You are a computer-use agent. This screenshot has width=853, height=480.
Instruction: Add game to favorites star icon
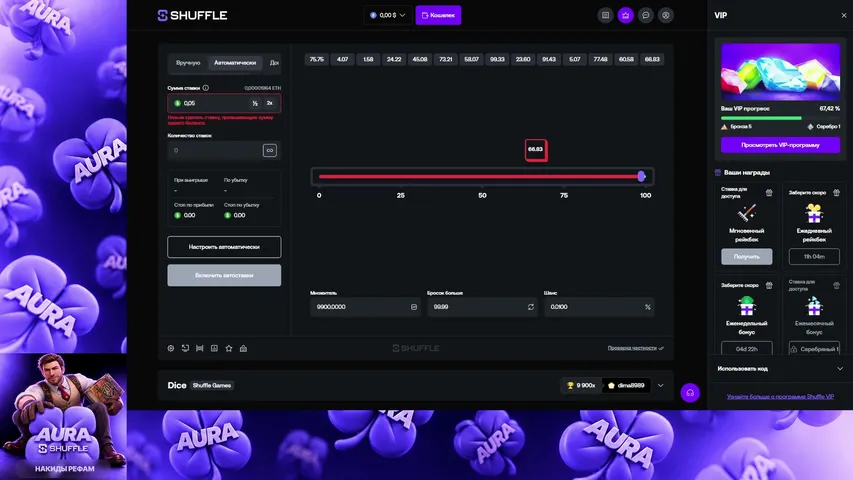(229, 348)
